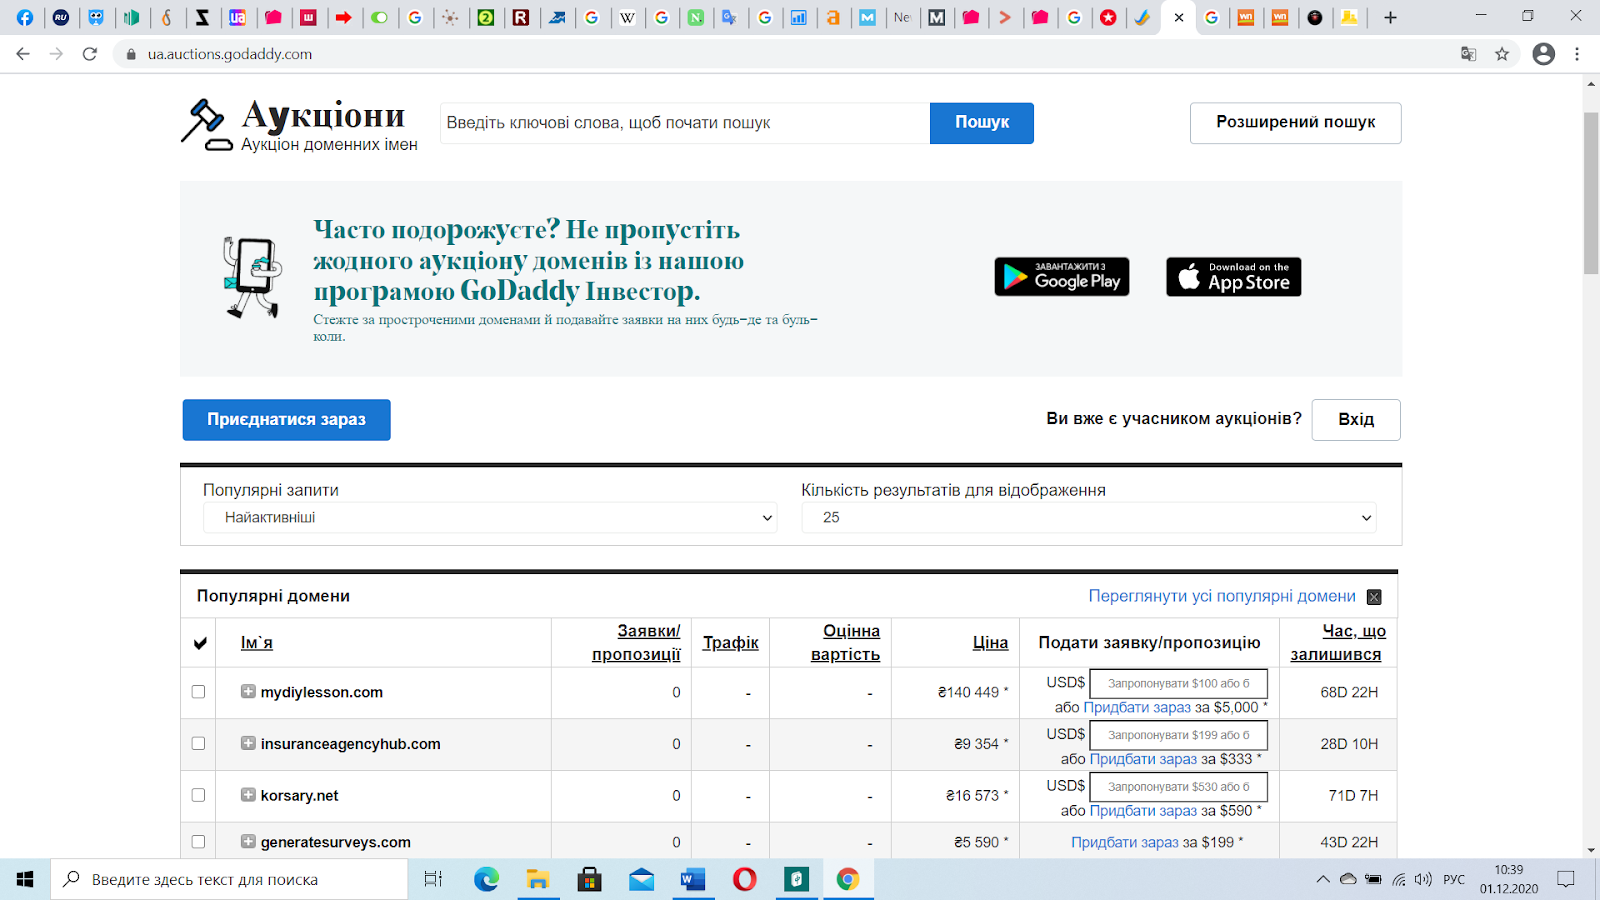The width and height of the screenshot is (1600, 900).
Task: Click the vertical page scrollbar thumb
Action: (x=1591, y=193)
